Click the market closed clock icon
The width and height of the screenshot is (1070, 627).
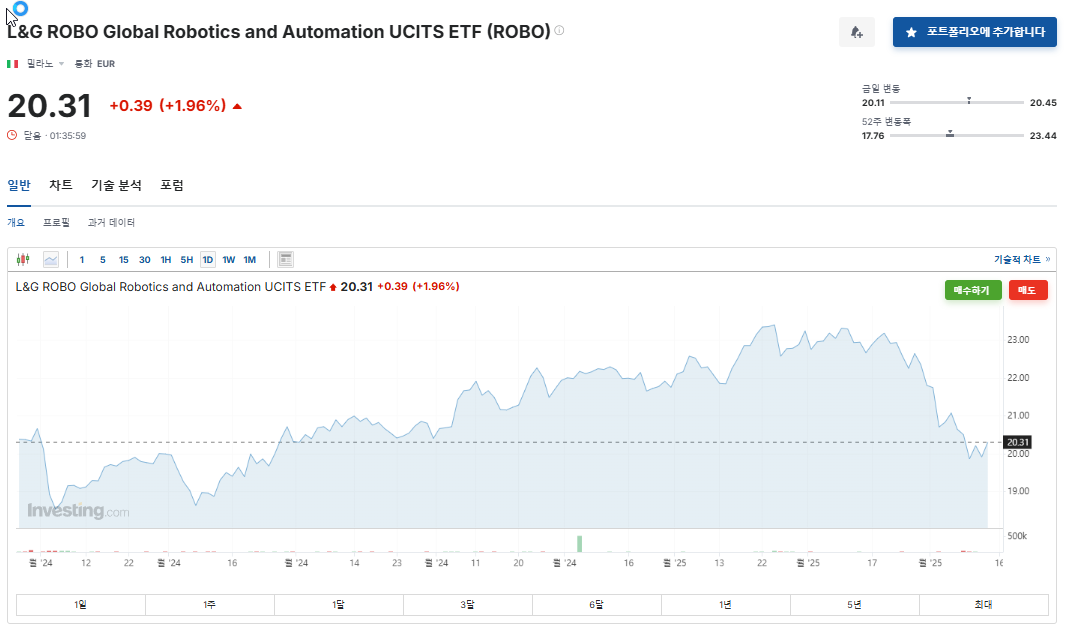tap(12, 135)
